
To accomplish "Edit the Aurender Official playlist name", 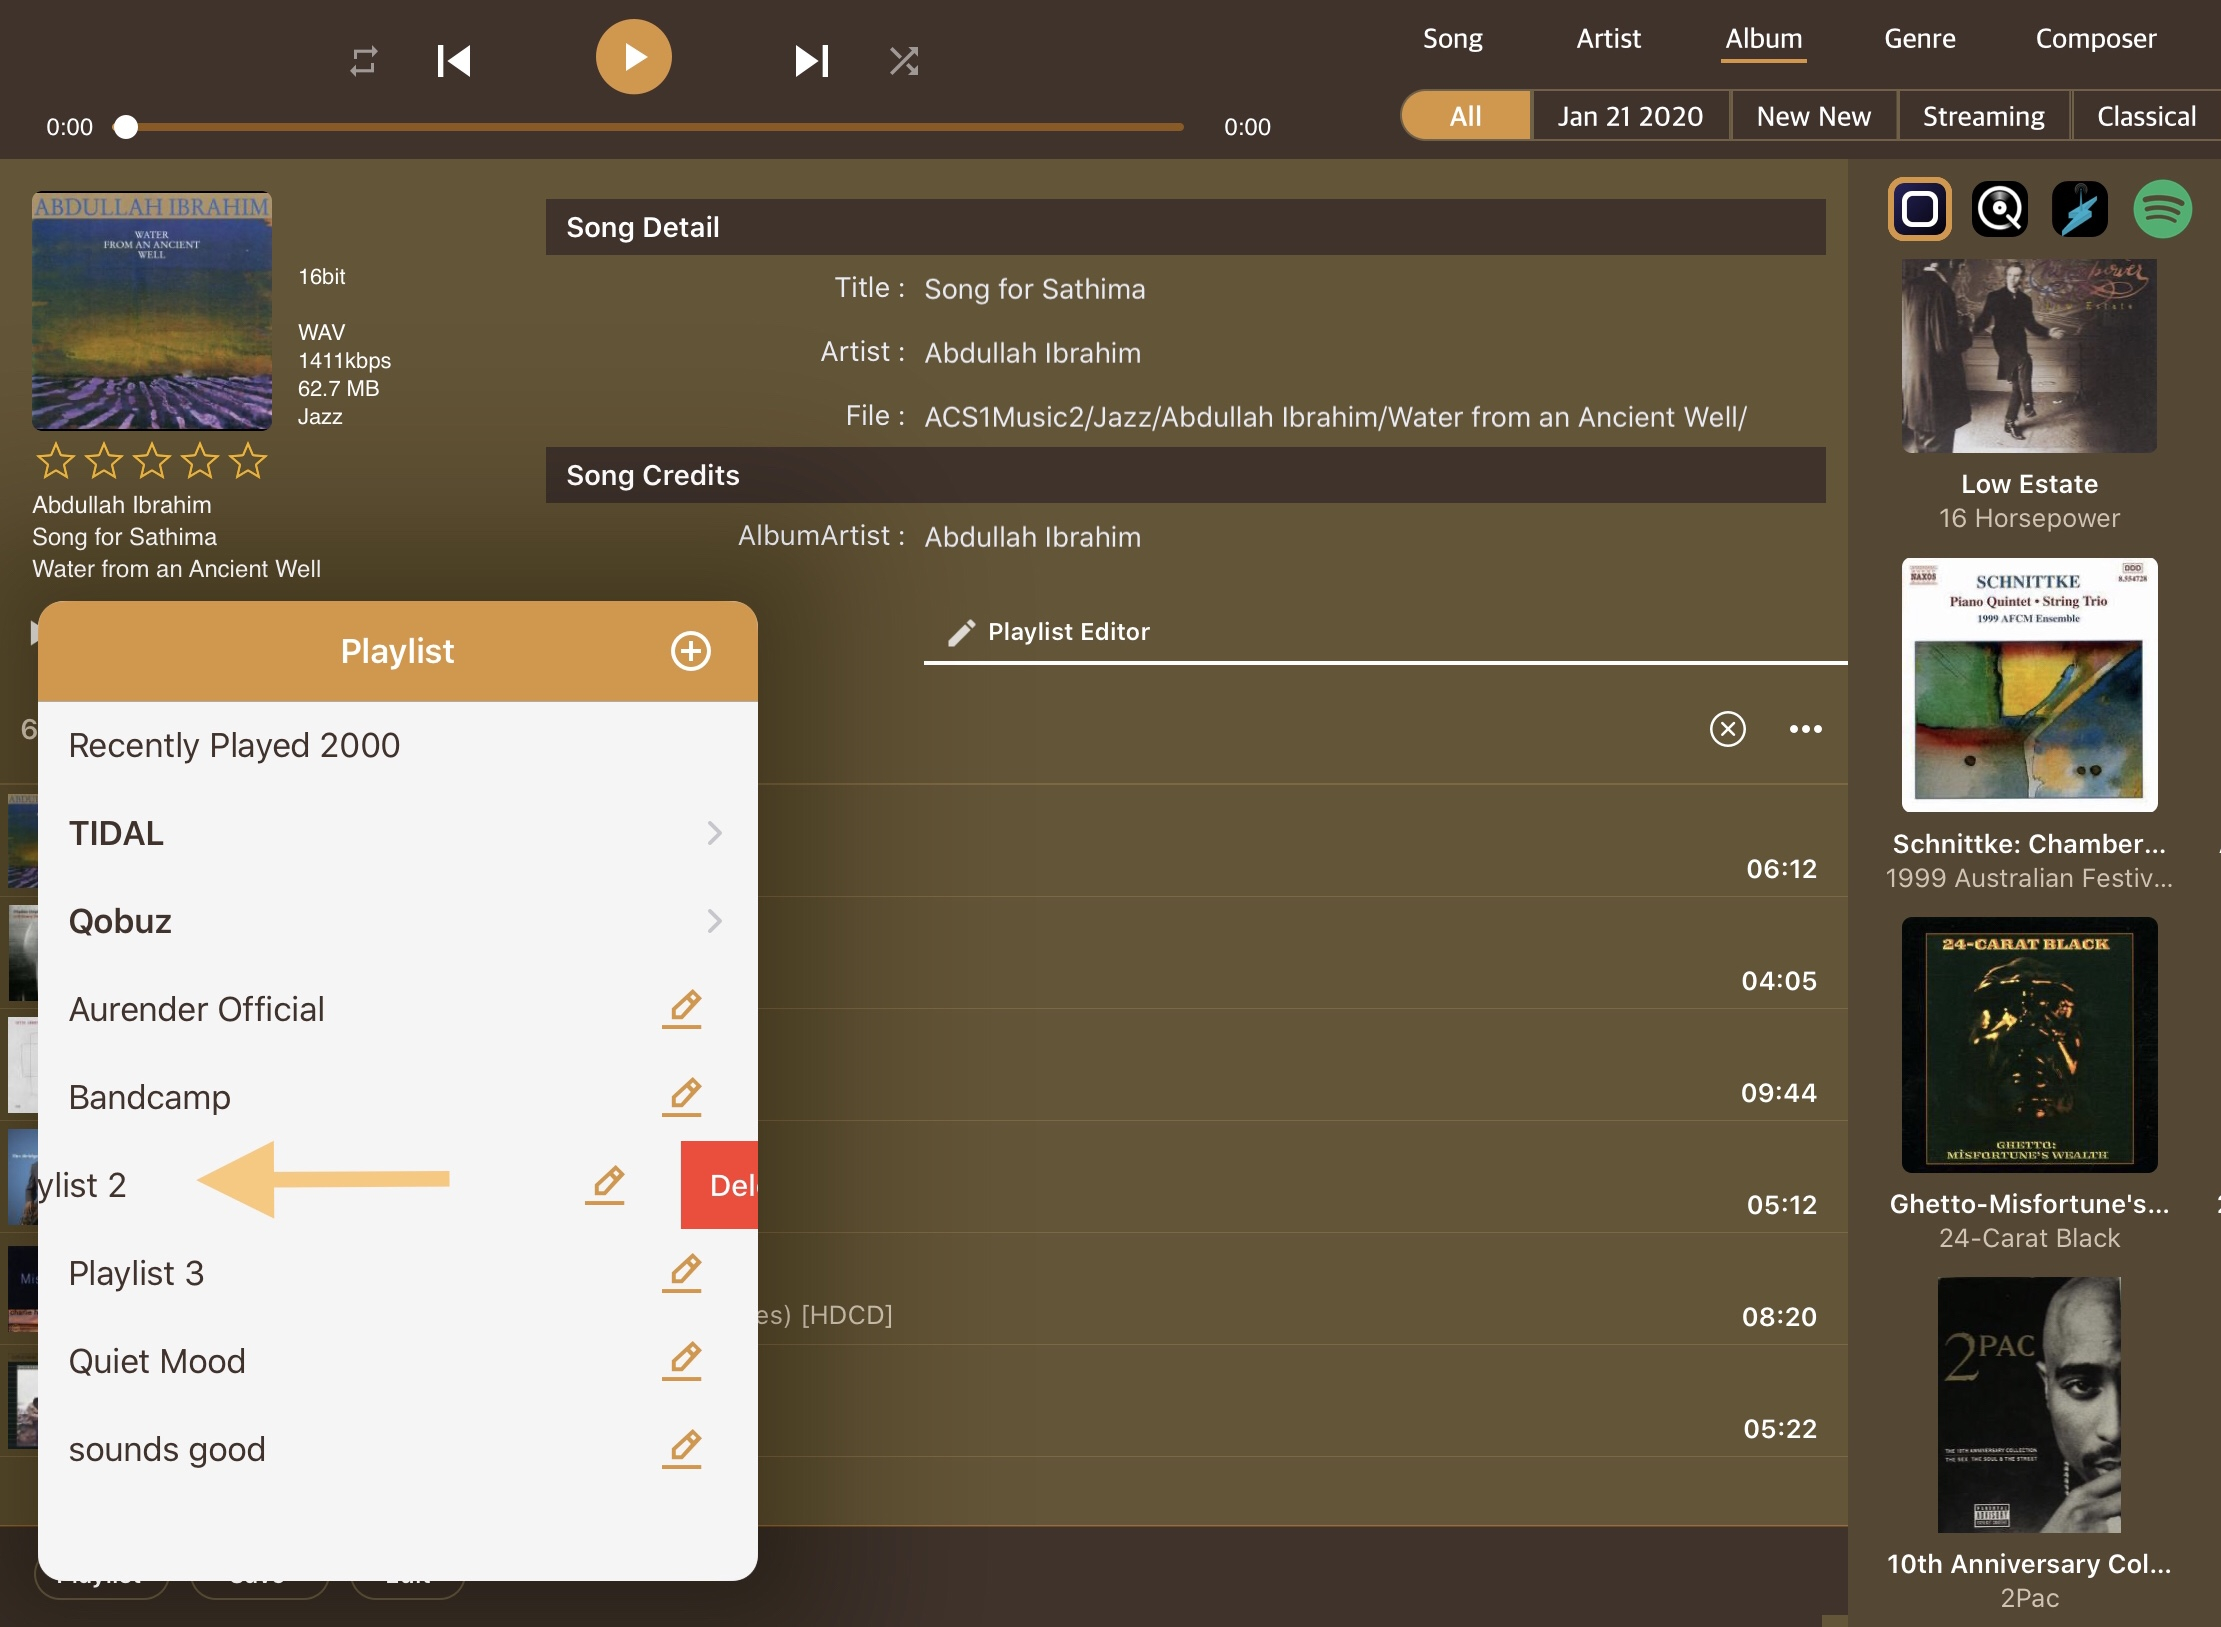I will click(682, 1008).
